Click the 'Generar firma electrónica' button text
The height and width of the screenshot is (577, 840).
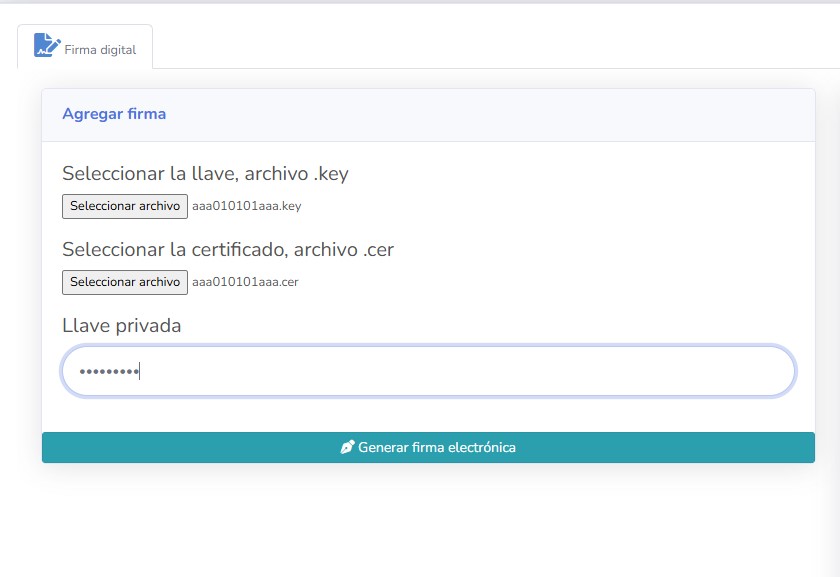[x=437, y=448]
